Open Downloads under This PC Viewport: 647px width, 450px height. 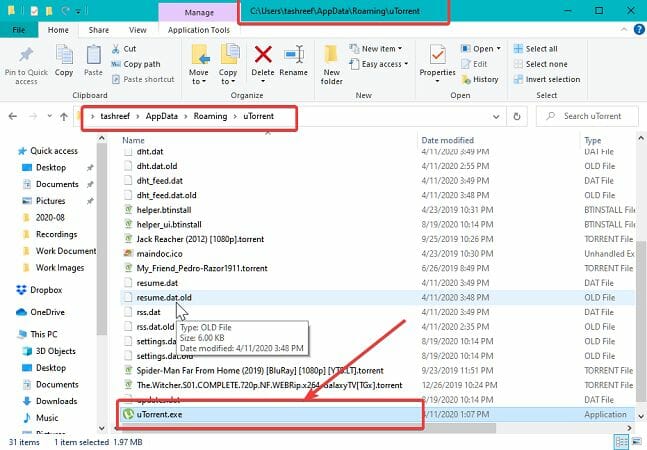coord(50,401)
